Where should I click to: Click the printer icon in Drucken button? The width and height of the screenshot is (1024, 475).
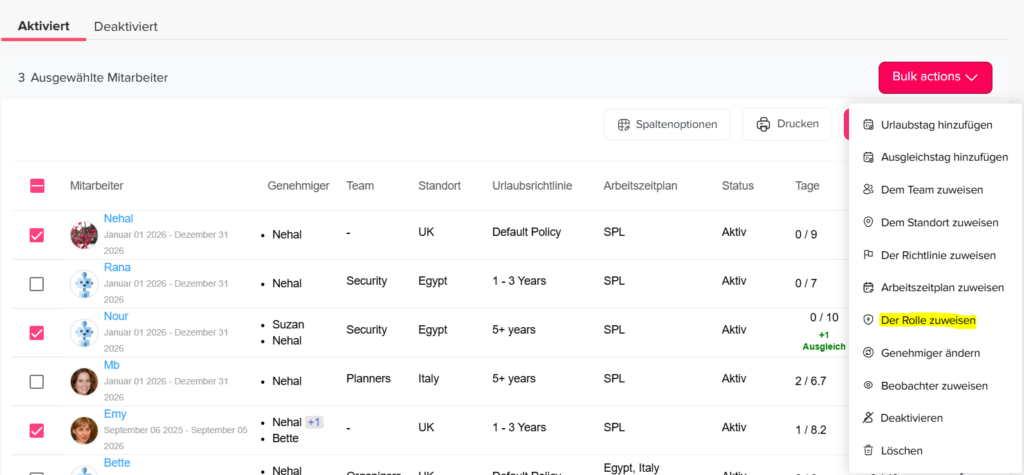(x=764, y=124)
